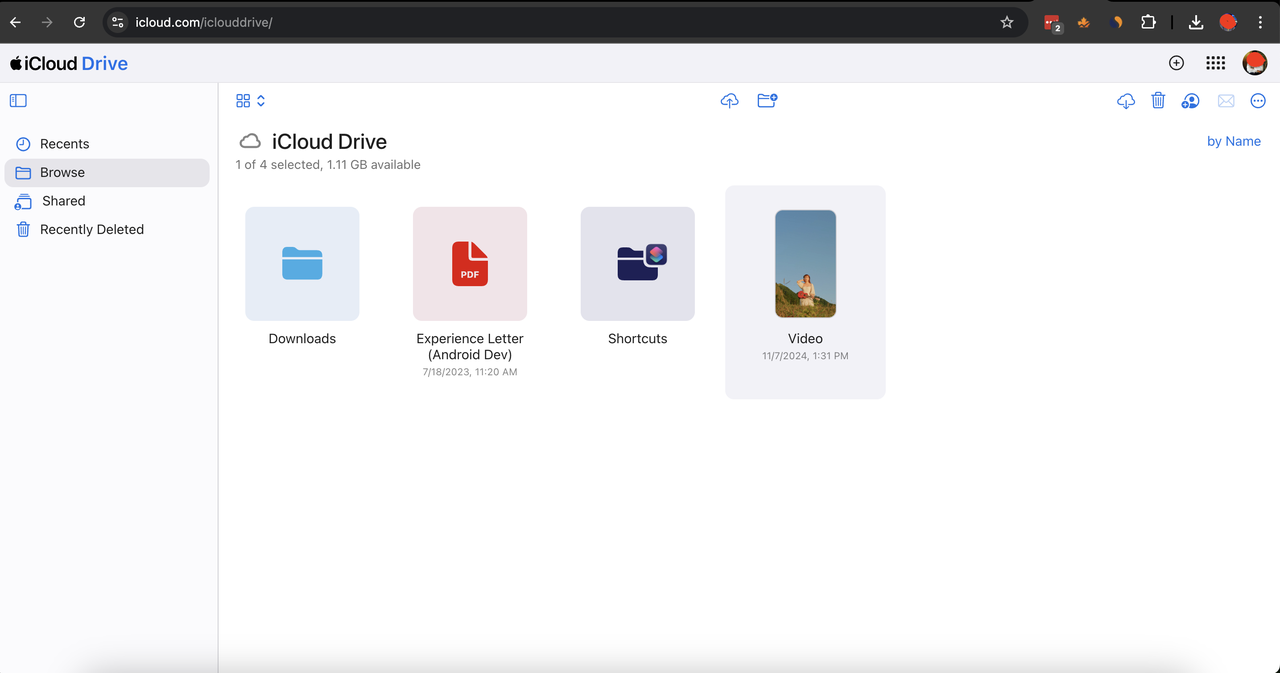
Task: Go to Shared in the sidebar
Action: [x=63, y=201]
